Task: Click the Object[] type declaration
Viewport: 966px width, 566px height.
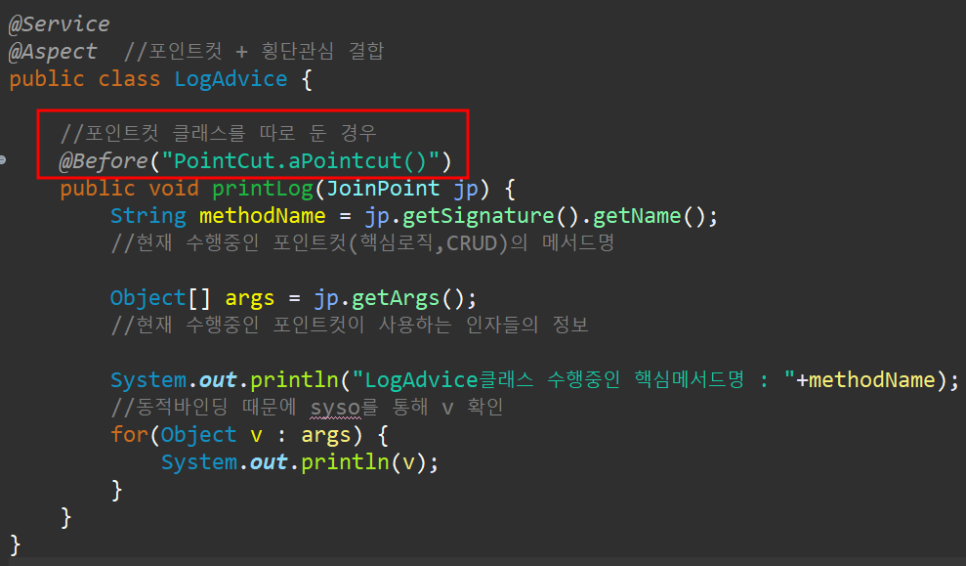Action: tap(160, 298)
